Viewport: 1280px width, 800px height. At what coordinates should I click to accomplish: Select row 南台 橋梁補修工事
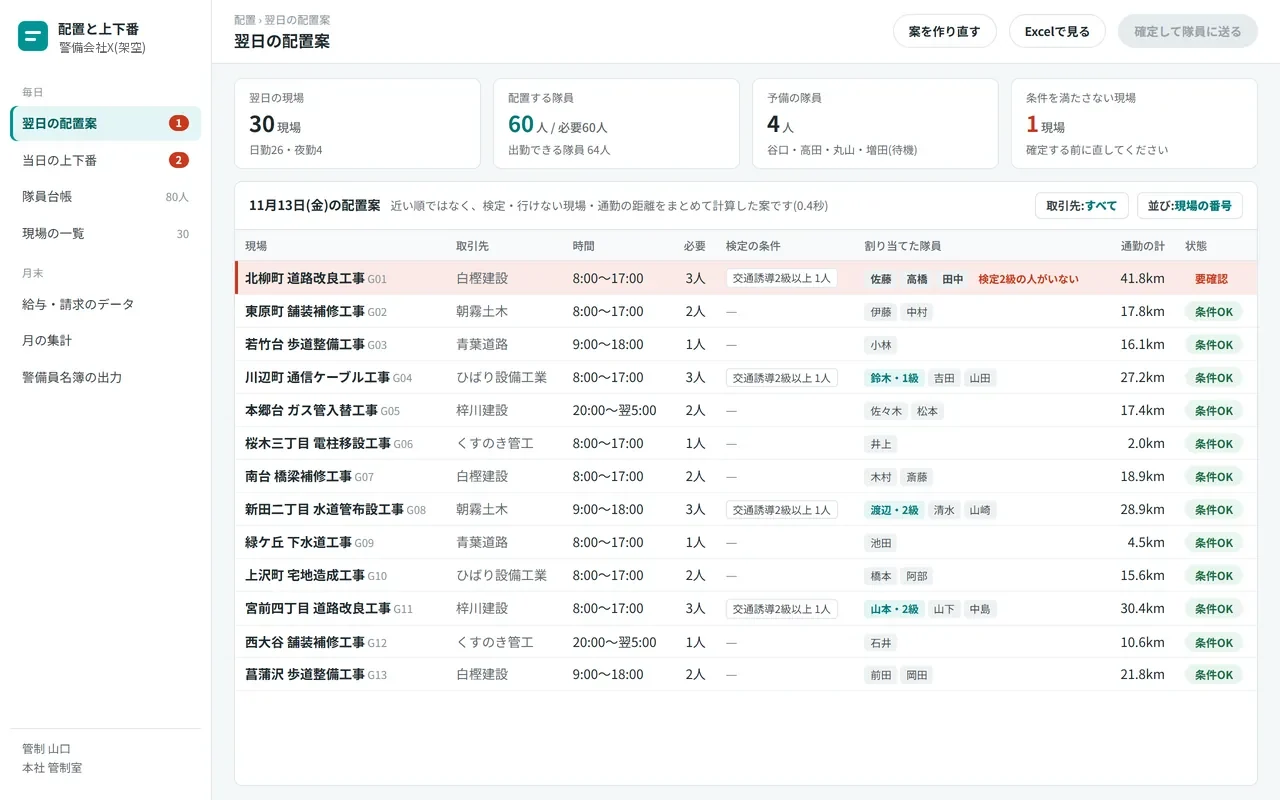746,476
